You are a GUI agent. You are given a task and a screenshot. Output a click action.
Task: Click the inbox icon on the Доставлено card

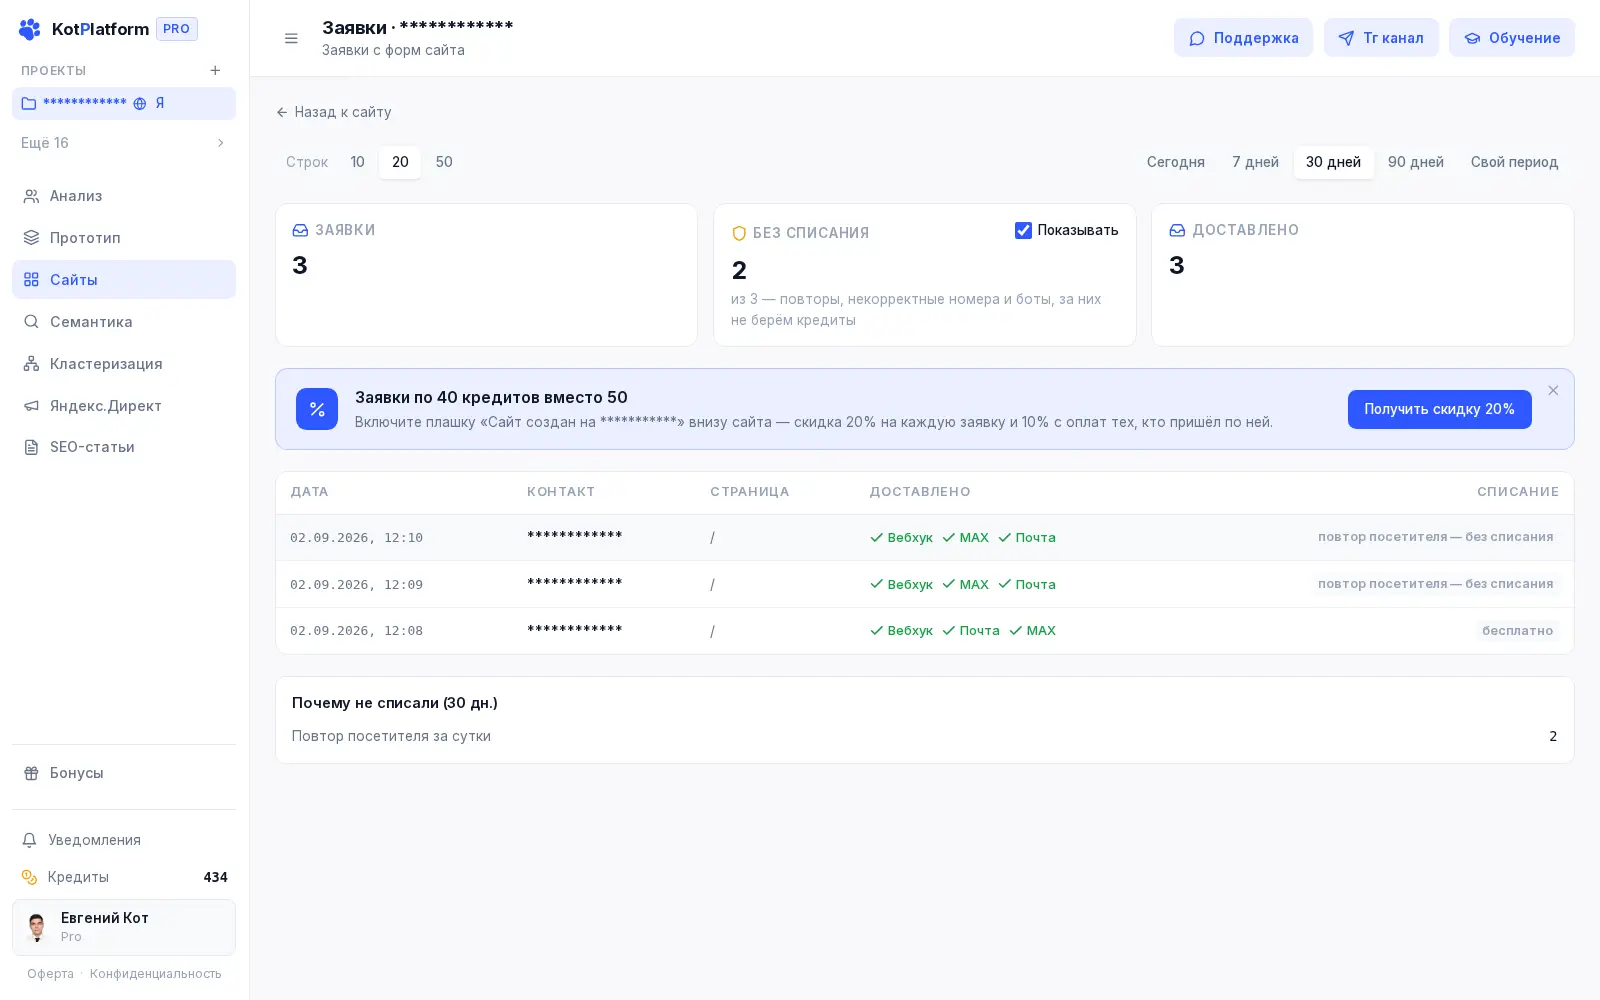pyautogui.click(x=1177, y=230)
